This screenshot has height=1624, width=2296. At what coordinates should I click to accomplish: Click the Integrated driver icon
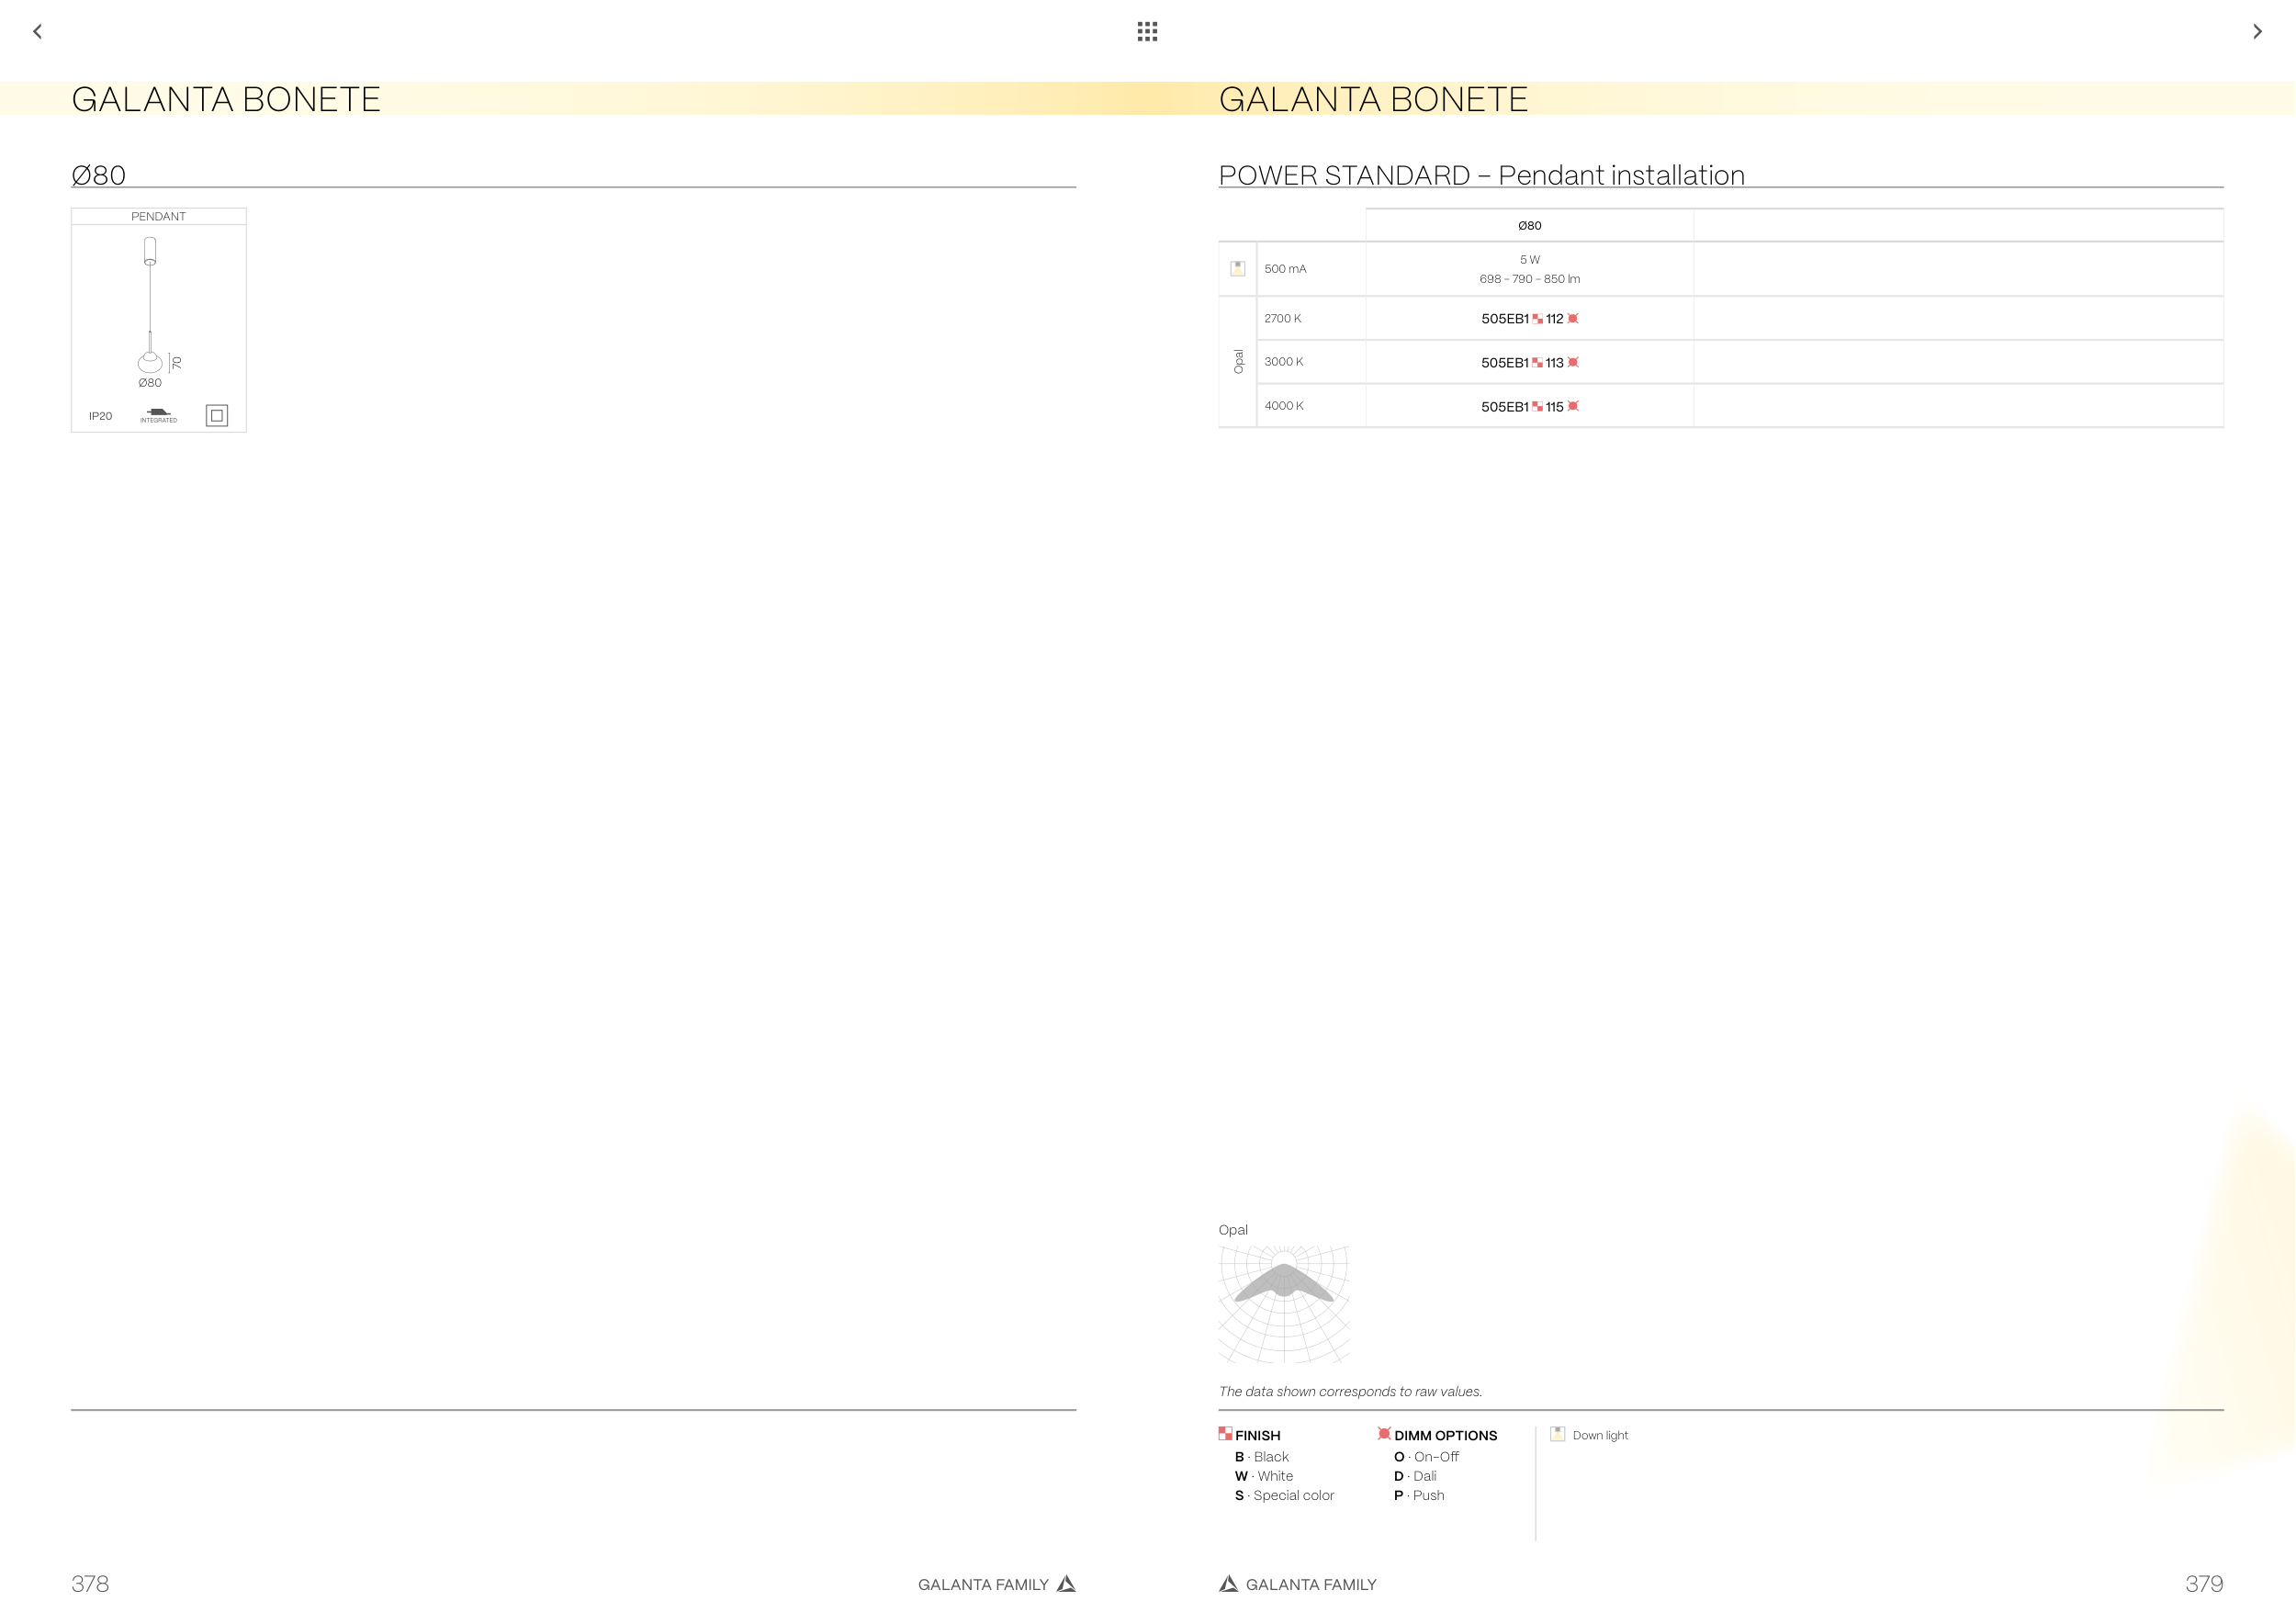(x=158, y=414)
